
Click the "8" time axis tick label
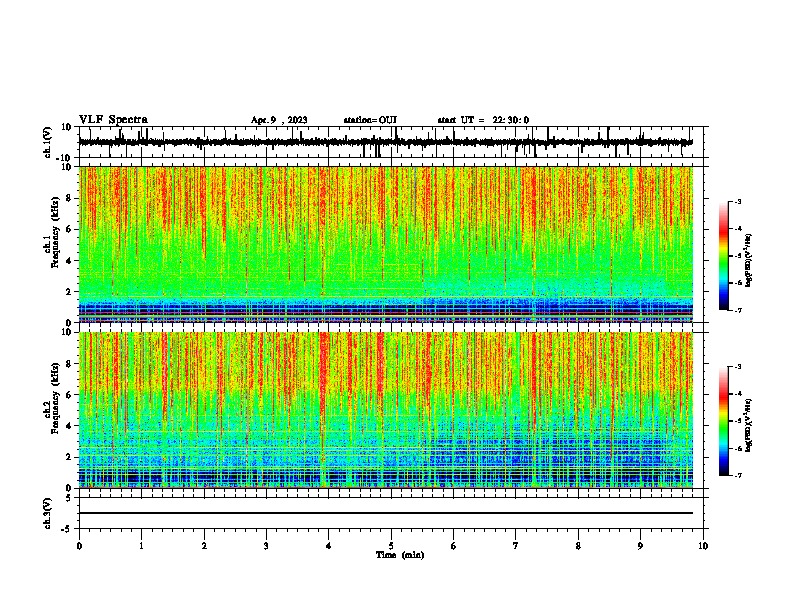(578, 546)
